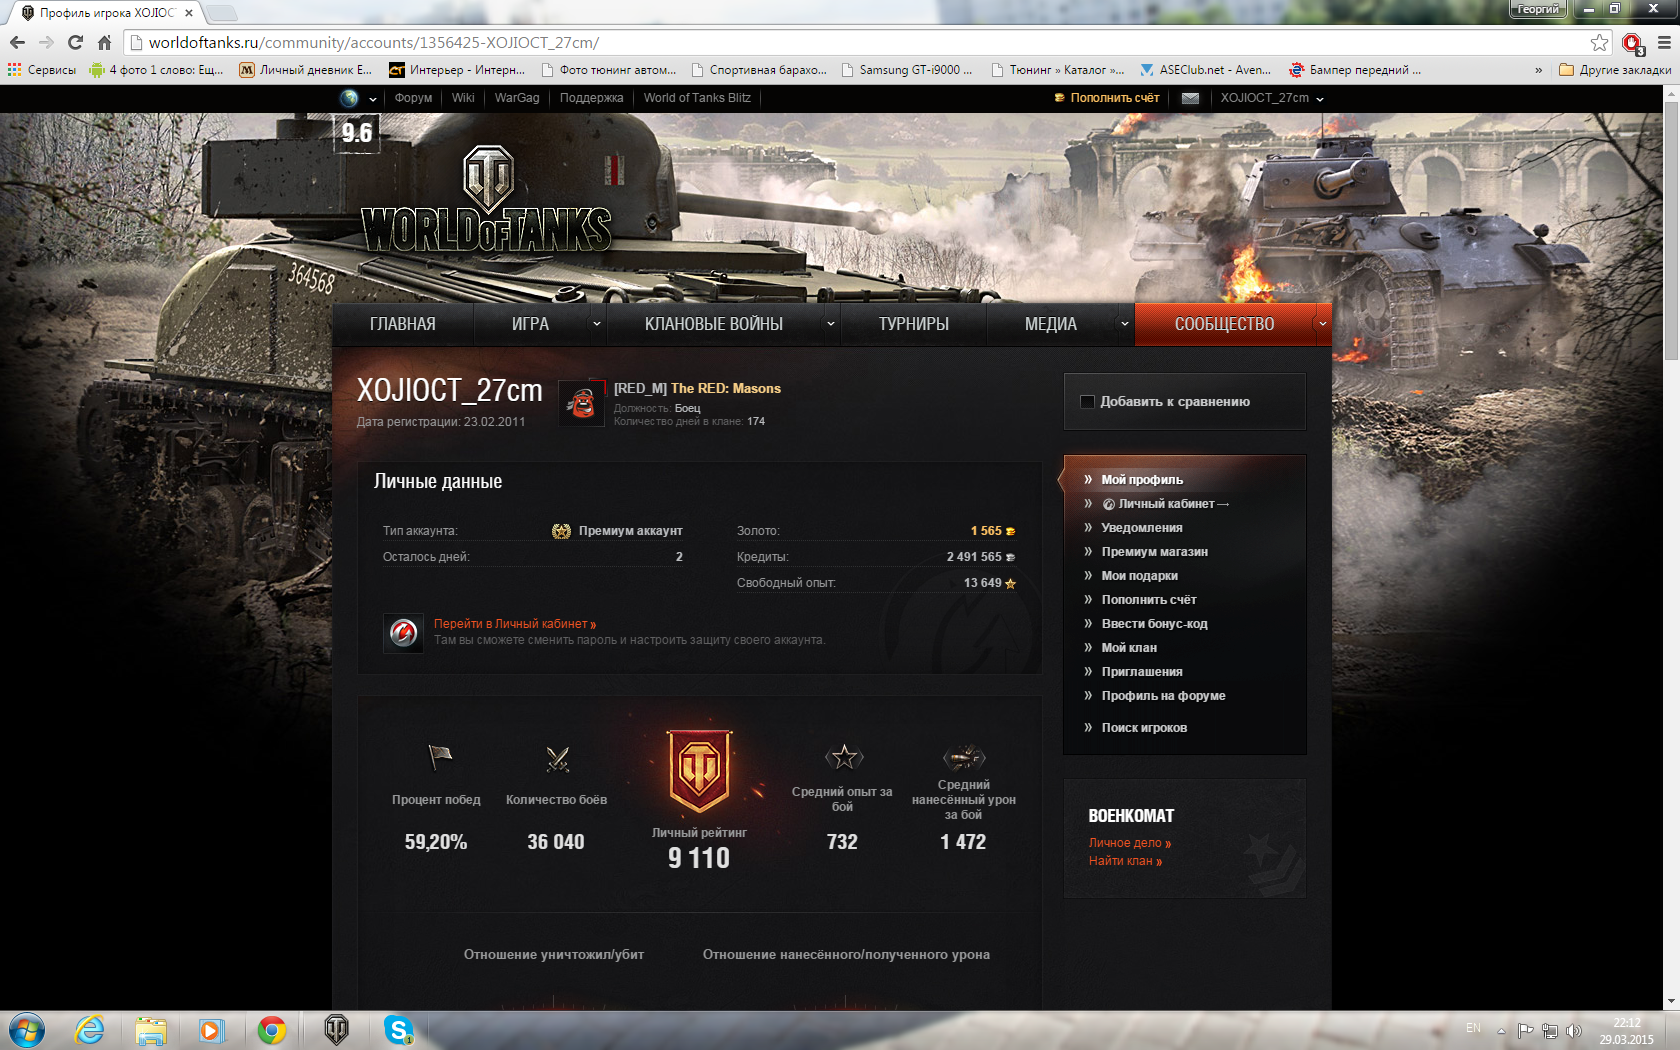Click the Найти клан link
This screenshot has width=1680, height=1050.
(1125, 861)
